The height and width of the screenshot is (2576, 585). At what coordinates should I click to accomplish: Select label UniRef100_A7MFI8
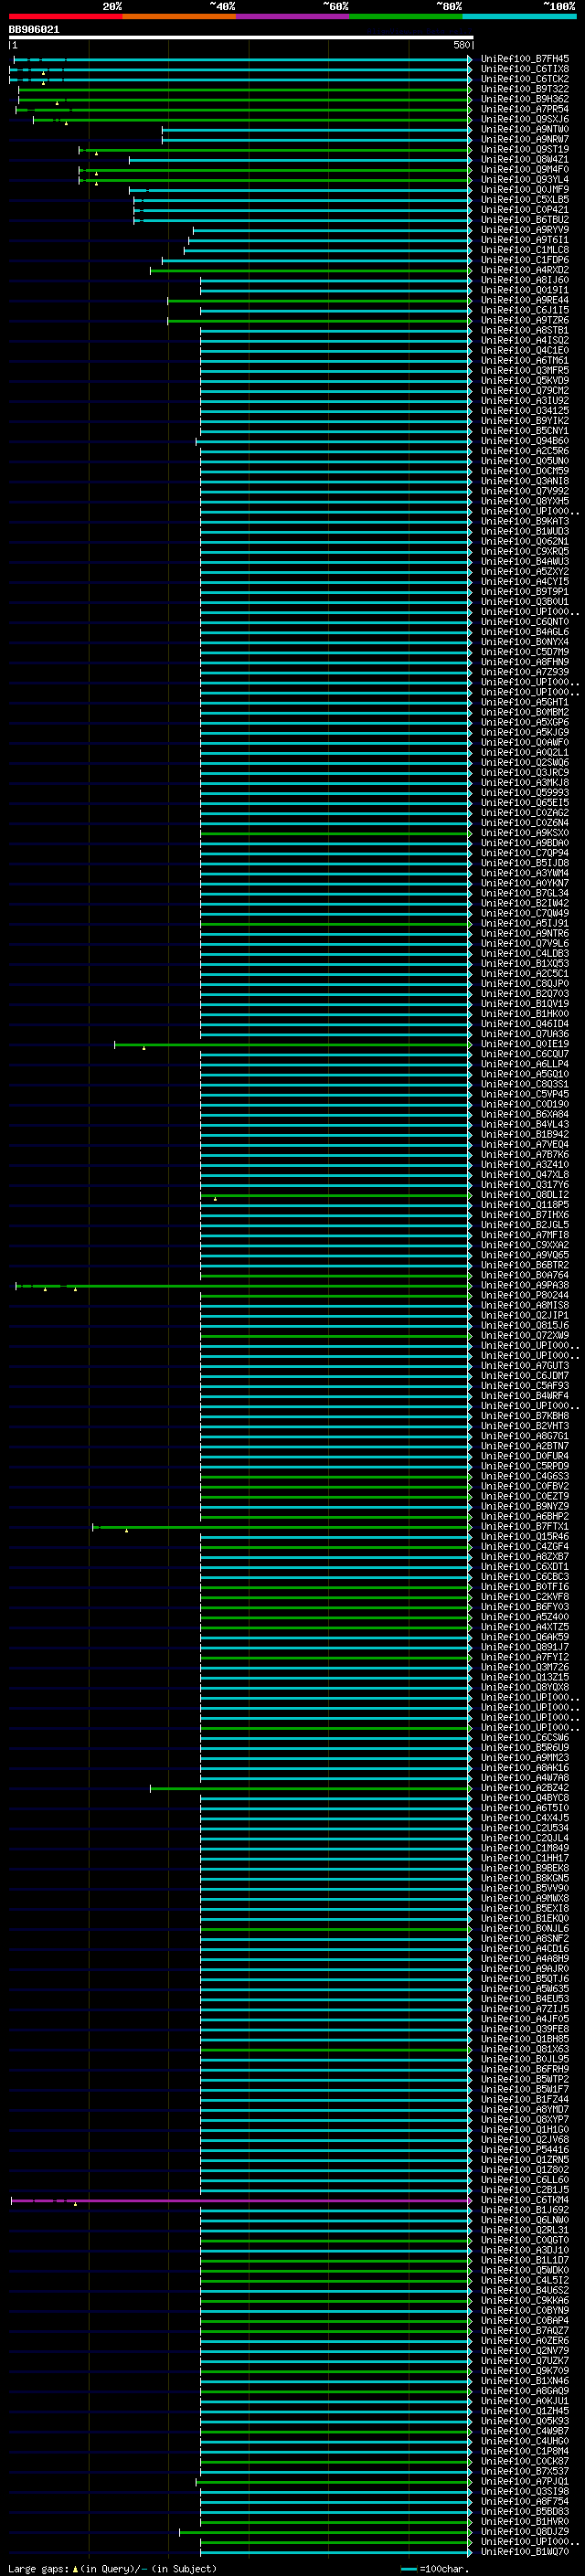(x=524, y=1234)
